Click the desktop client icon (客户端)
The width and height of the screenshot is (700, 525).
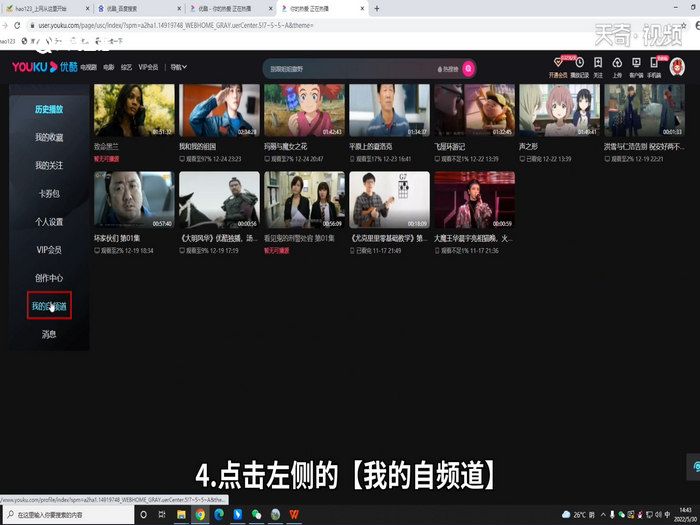click(636, 62)
